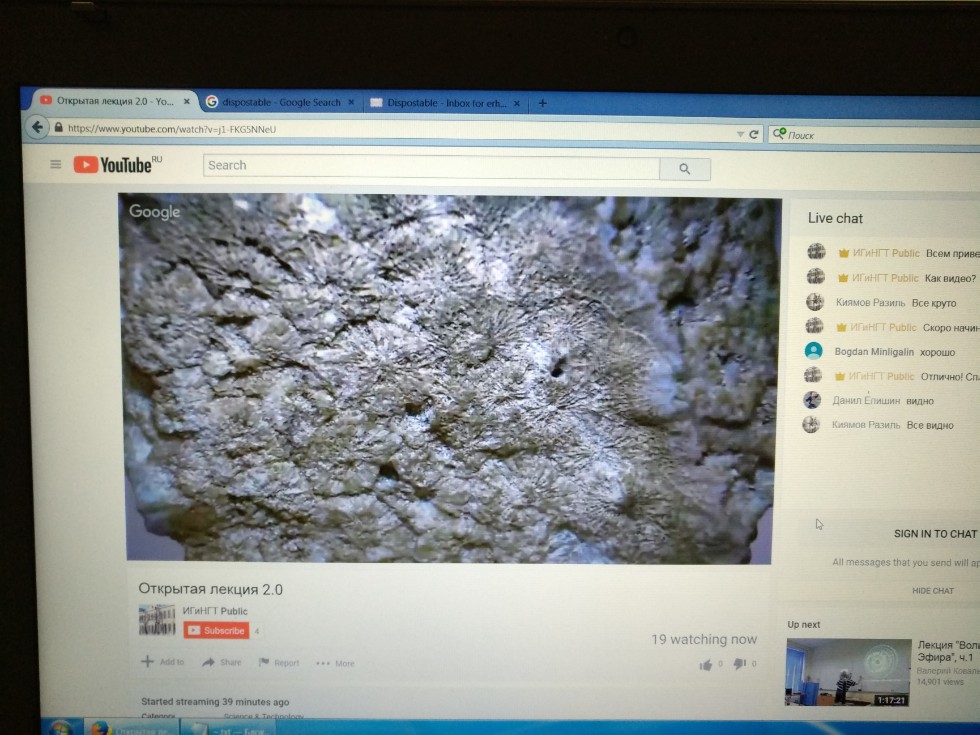The image size is (980, 735).
Task: Click the browser back arrow button
Action: [37, 128]
